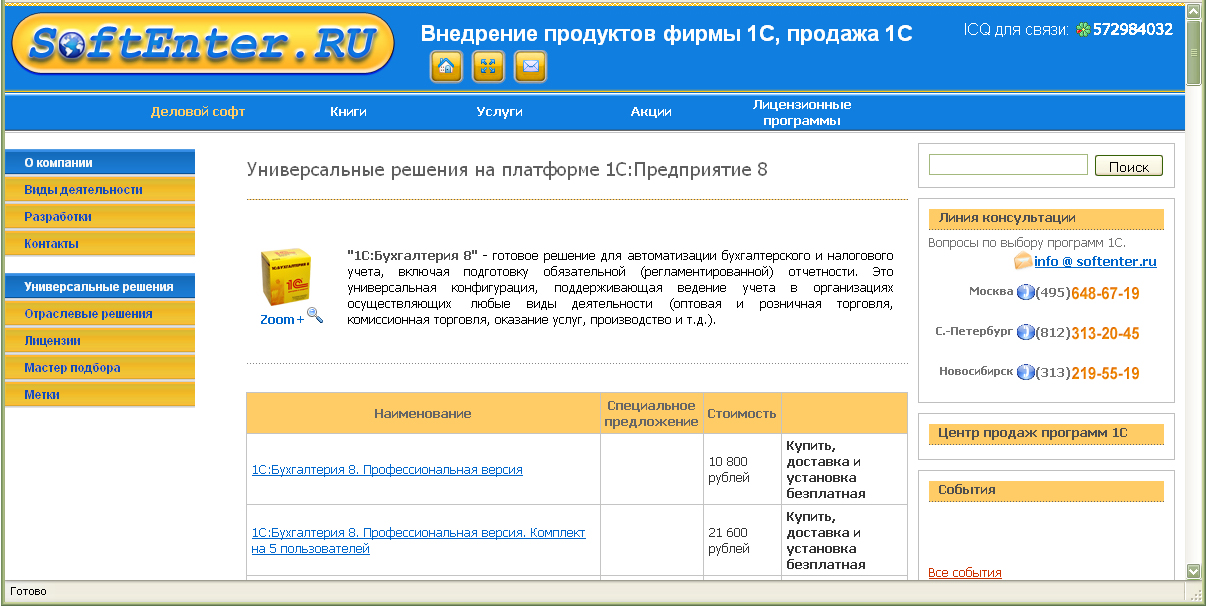Open the Услуги menu item
The width and height of the screenshot is (1206, 606).
[496, 112]
